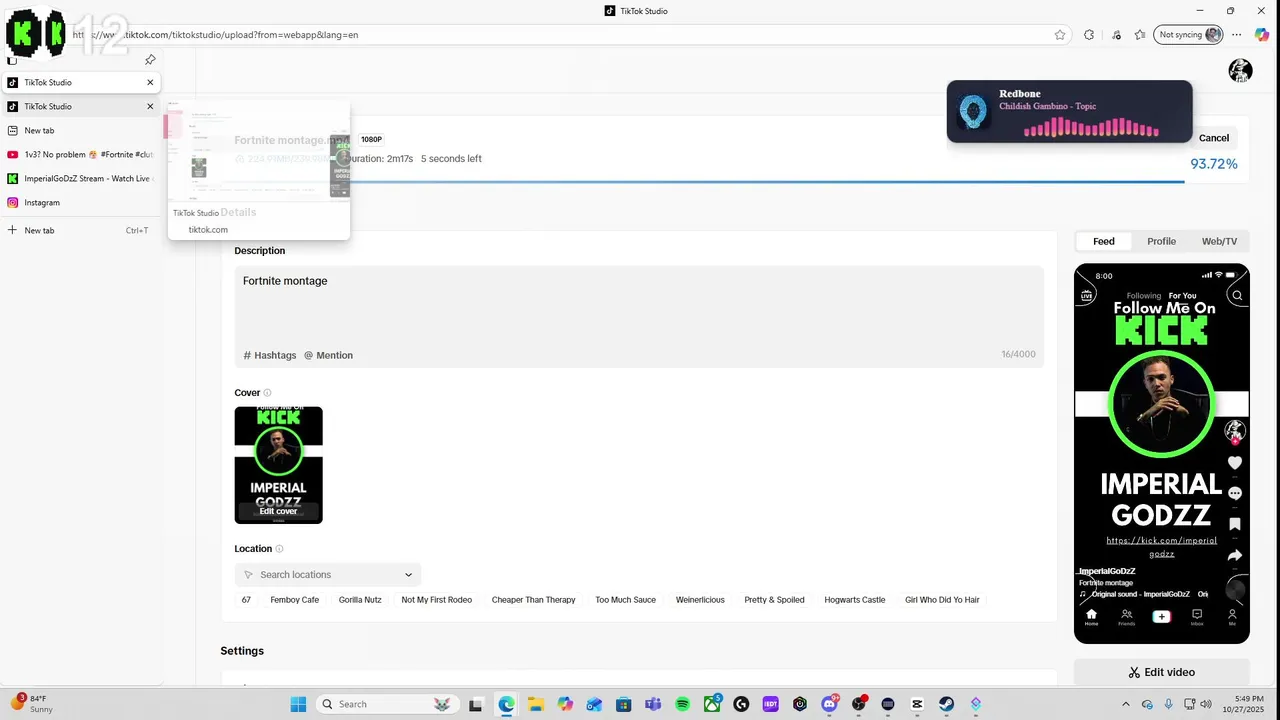
Task: Close the first TikTok Studio tab
Action: click(x=150, y=82)
